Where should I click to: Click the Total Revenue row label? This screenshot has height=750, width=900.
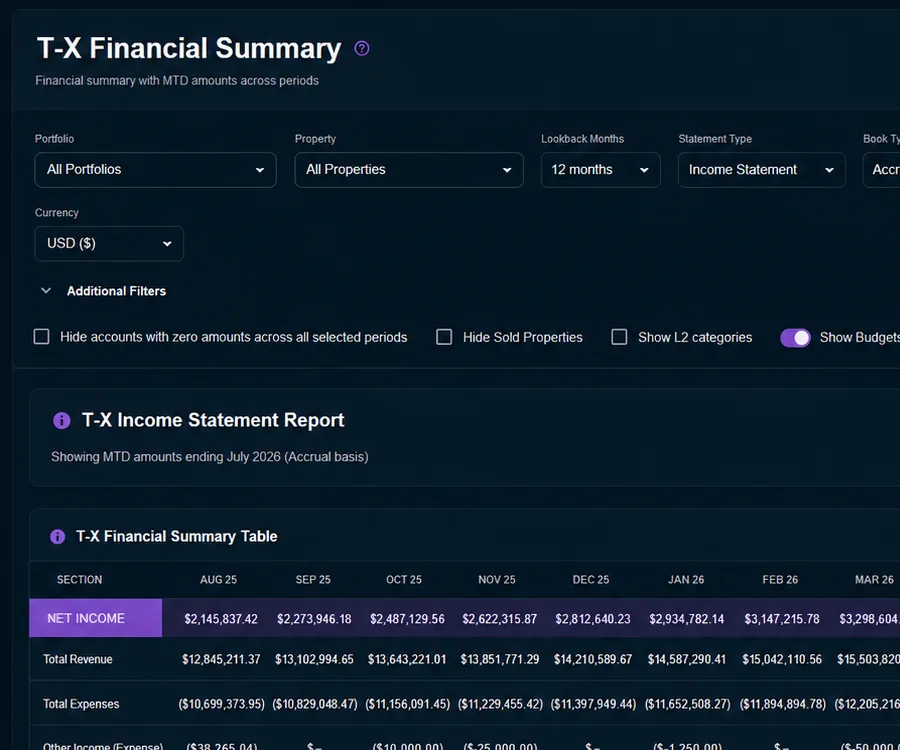point(77,659)
